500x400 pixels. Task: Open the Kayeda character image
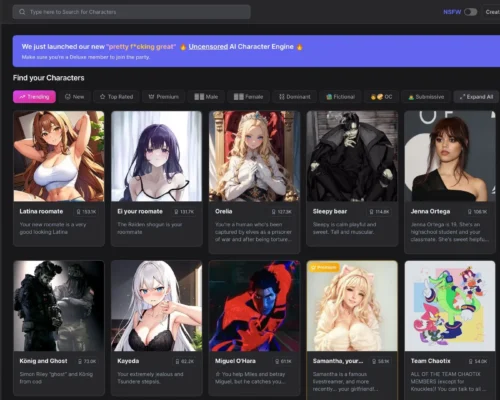[156, 306]
